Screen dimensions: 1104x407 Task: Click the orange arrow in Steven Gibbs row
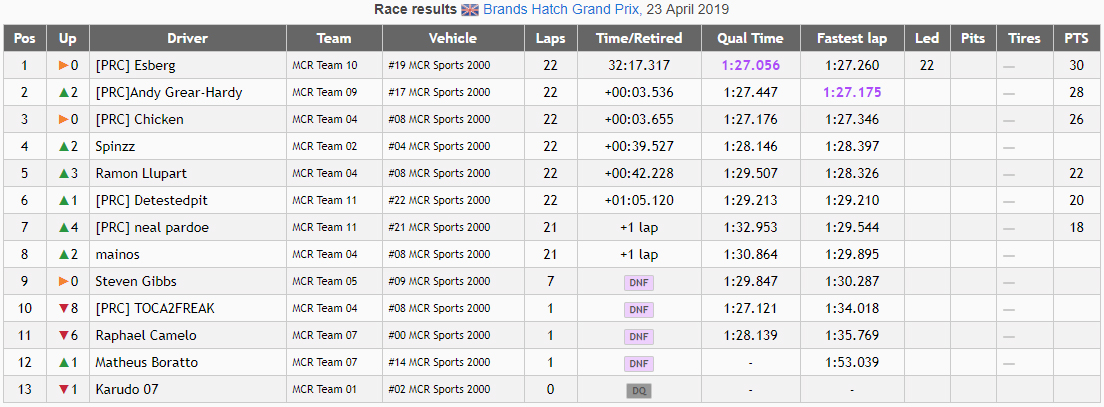pos(63,282)
